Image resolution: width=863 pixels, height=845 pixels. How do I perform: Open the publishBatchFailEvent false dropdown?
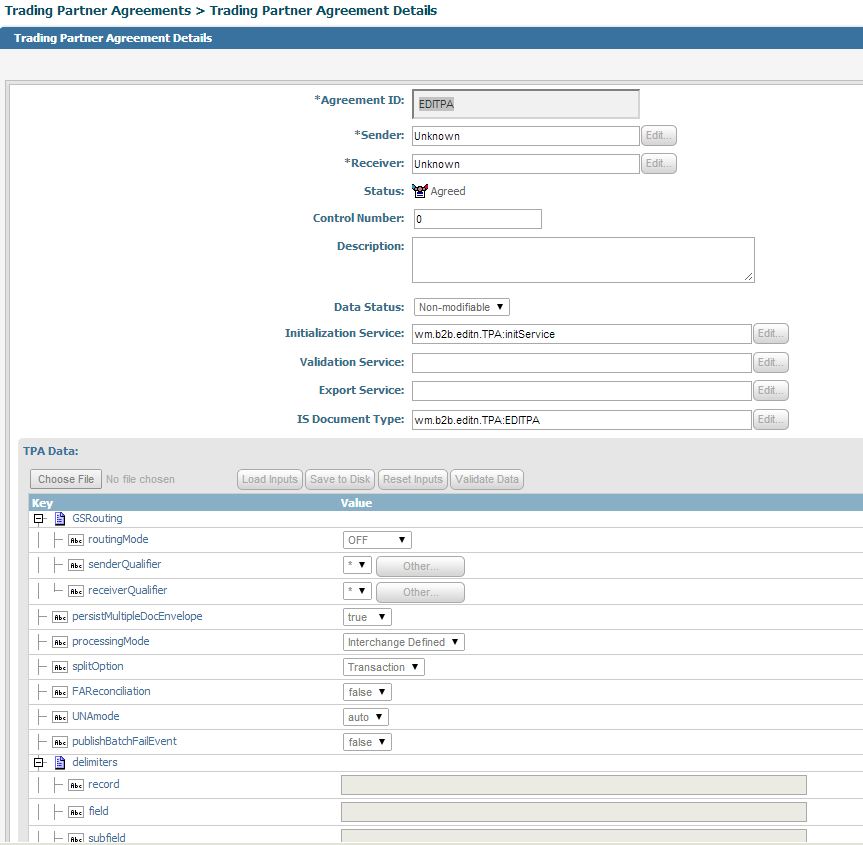[367, 742]
